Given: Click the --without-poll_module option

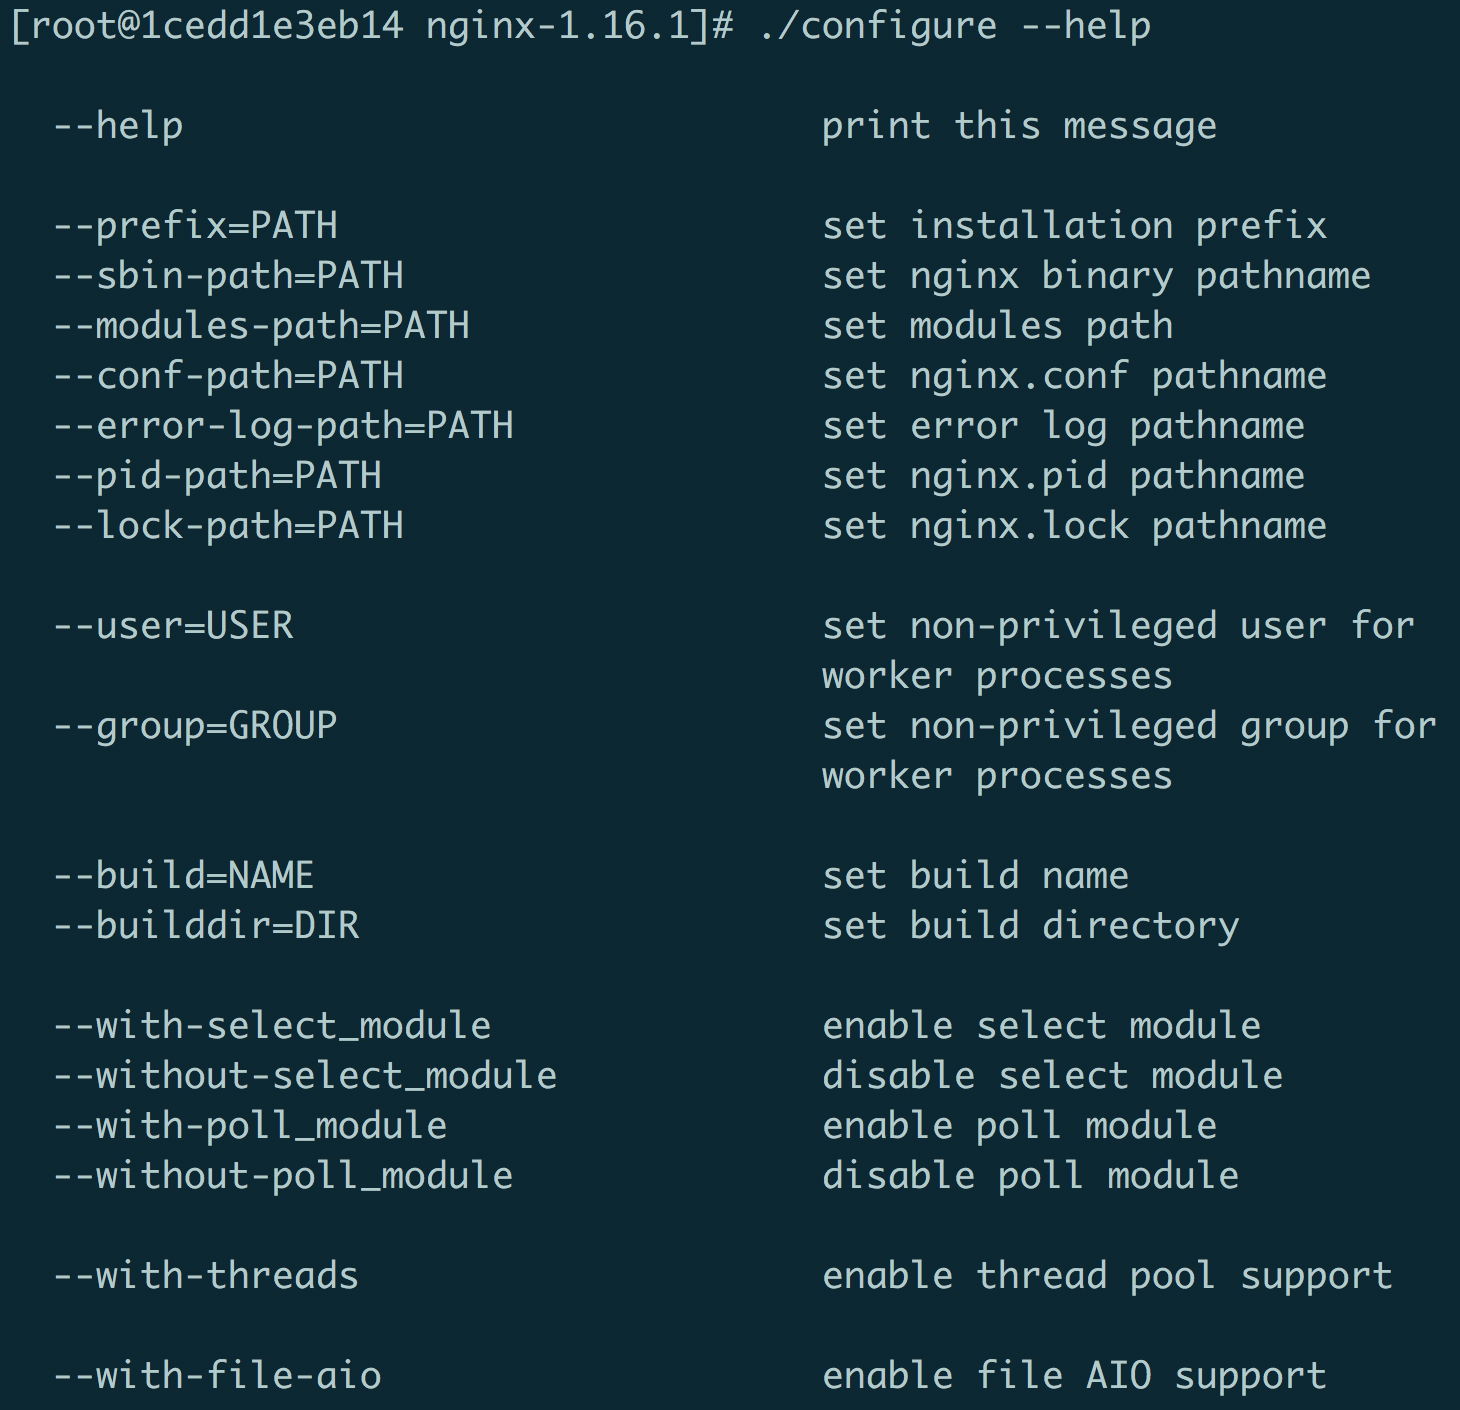Looking at the screenshot, I should [284, 1176].
